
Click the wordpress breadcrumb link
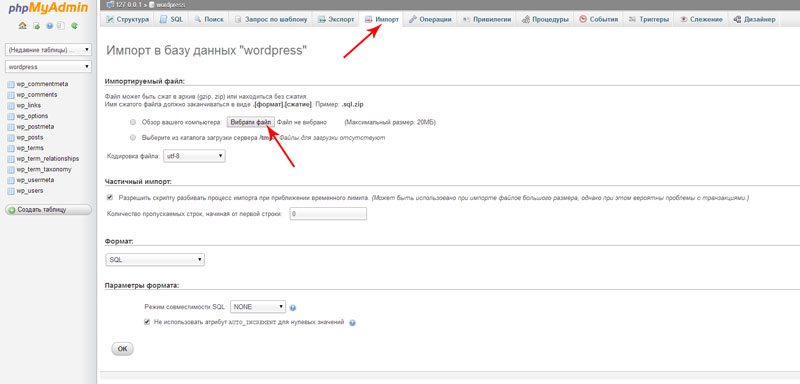pos(170,4)
